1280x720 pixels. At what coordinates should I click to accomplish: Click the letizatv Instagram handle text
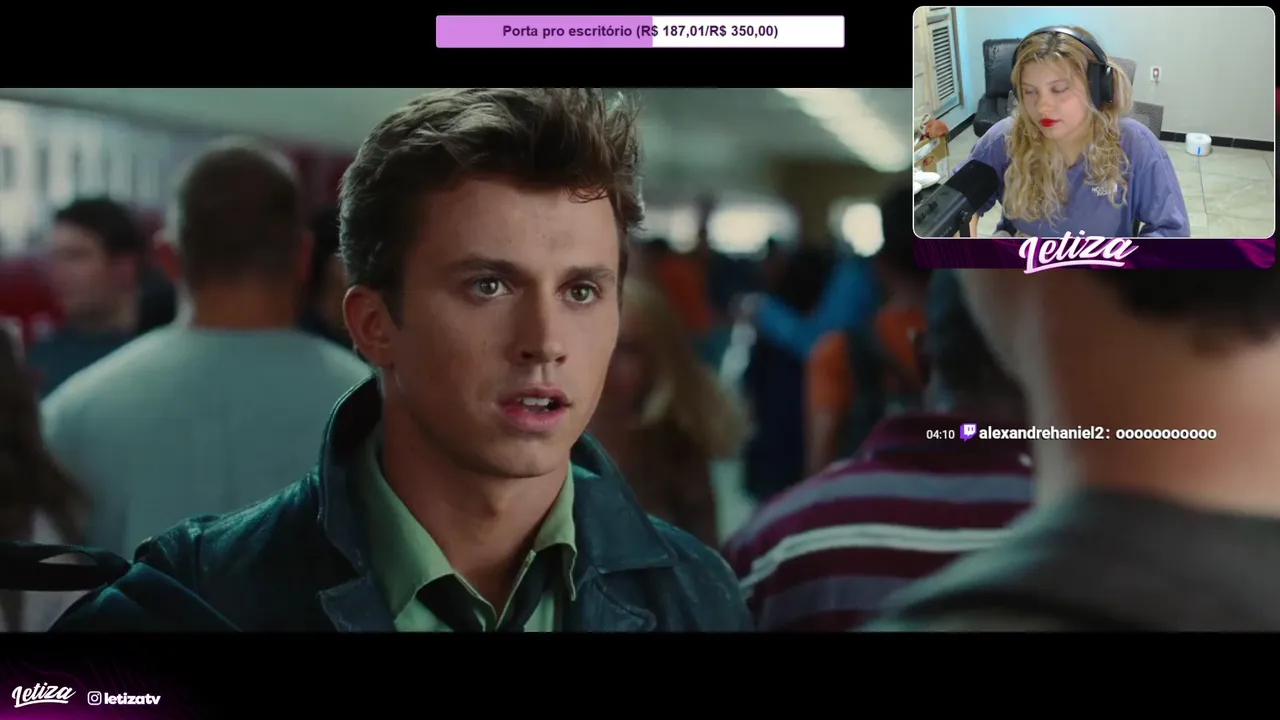point(132,698)
